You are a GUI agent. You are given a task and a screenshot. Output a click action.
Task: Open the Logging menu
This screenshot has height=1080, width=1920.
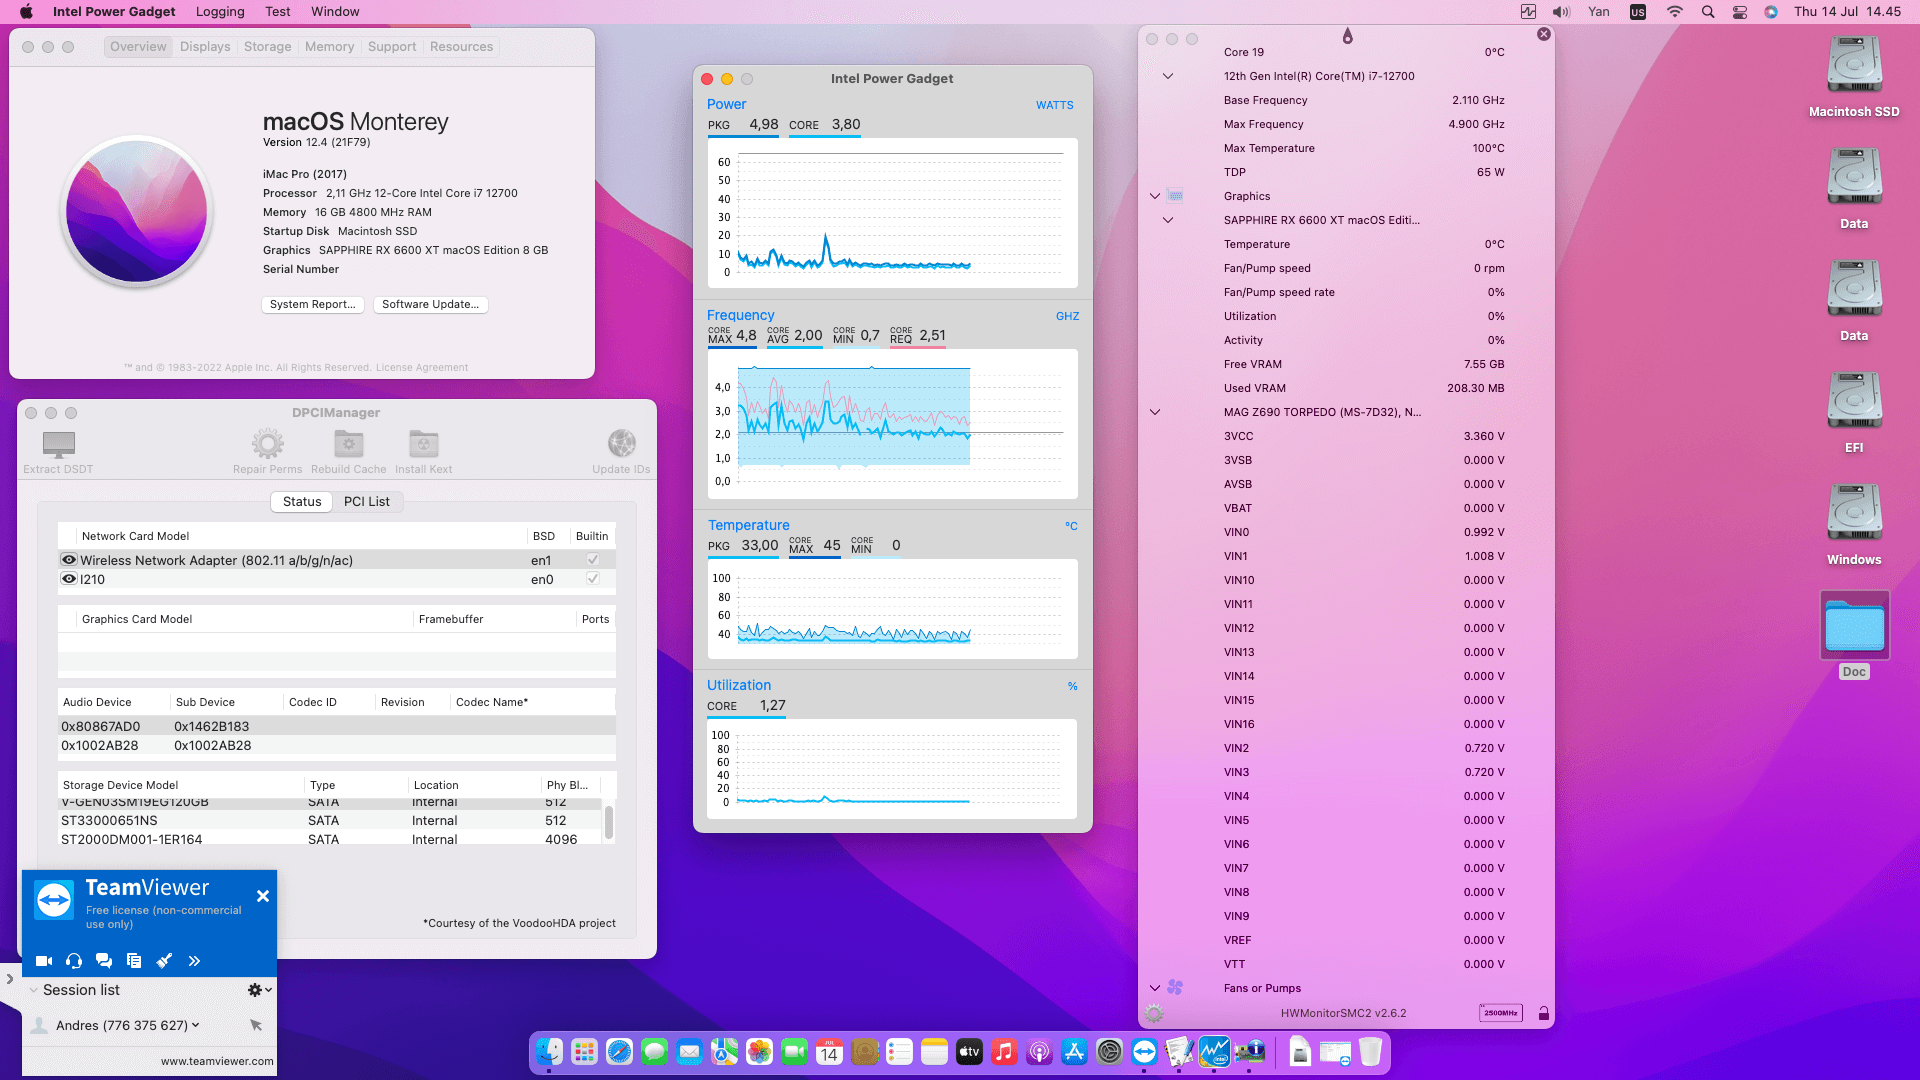[x=219, y=11]
